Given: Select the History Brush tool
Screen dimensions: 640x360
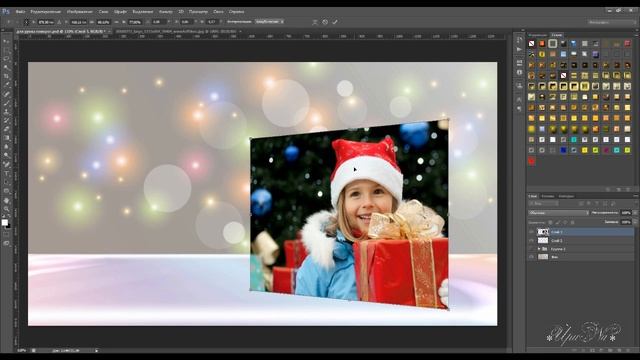Looking at the screenshot, I should [6, 120].
